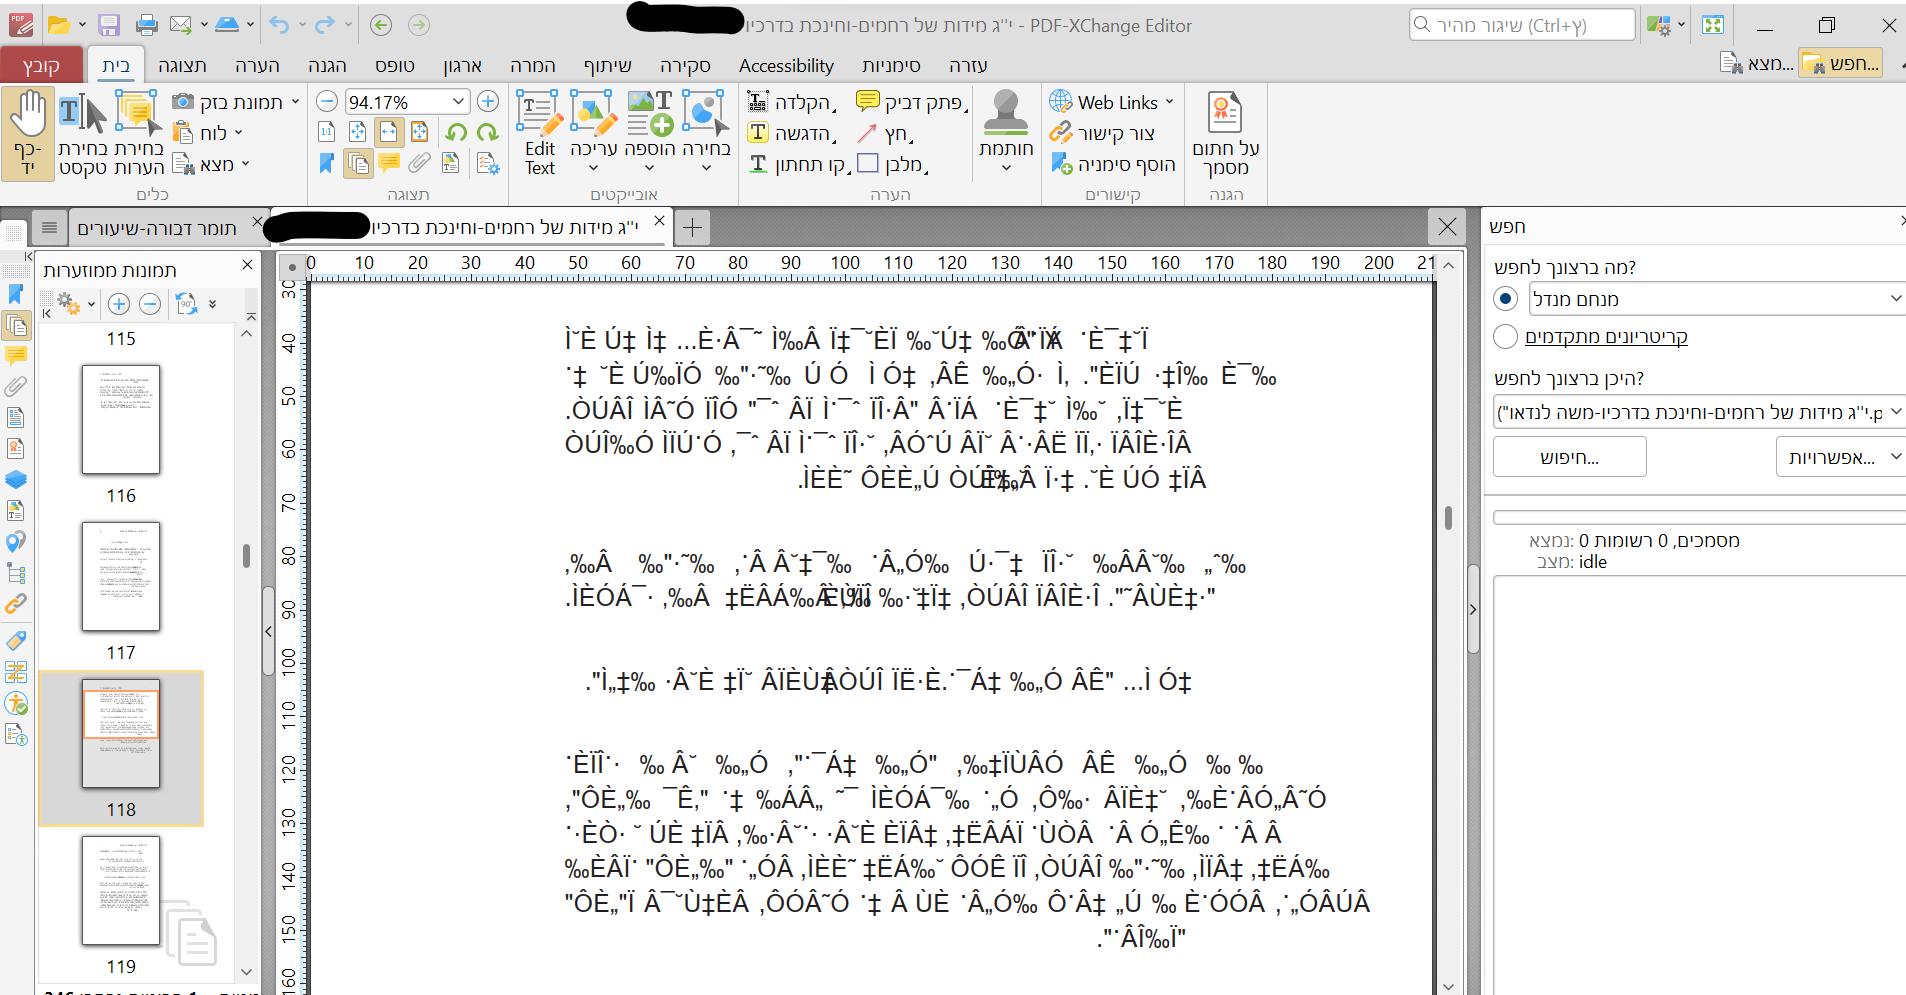Switch to the Convert (המרה) ribbon tab

(x=532, y=65)
